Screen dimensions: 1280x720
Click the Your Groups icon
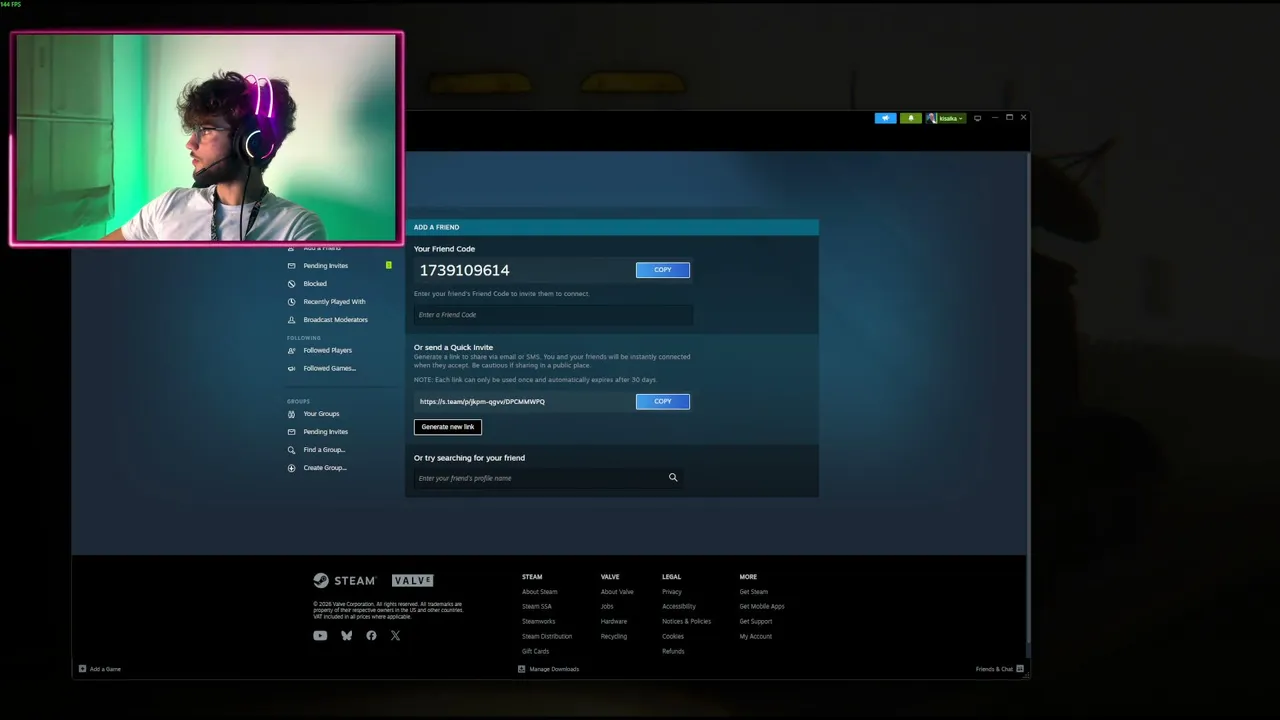click(x=292, y=414)
